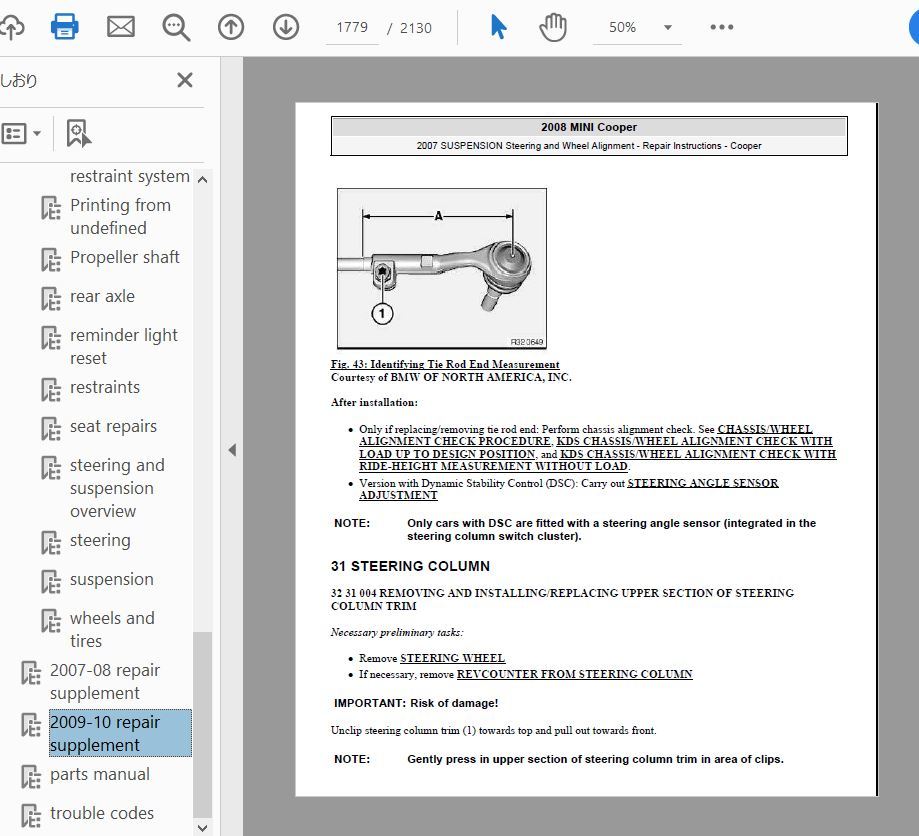The width and height of the screenshot is (919, 836).
Task: Click the restraint system bookmark text
Action: 130,176
